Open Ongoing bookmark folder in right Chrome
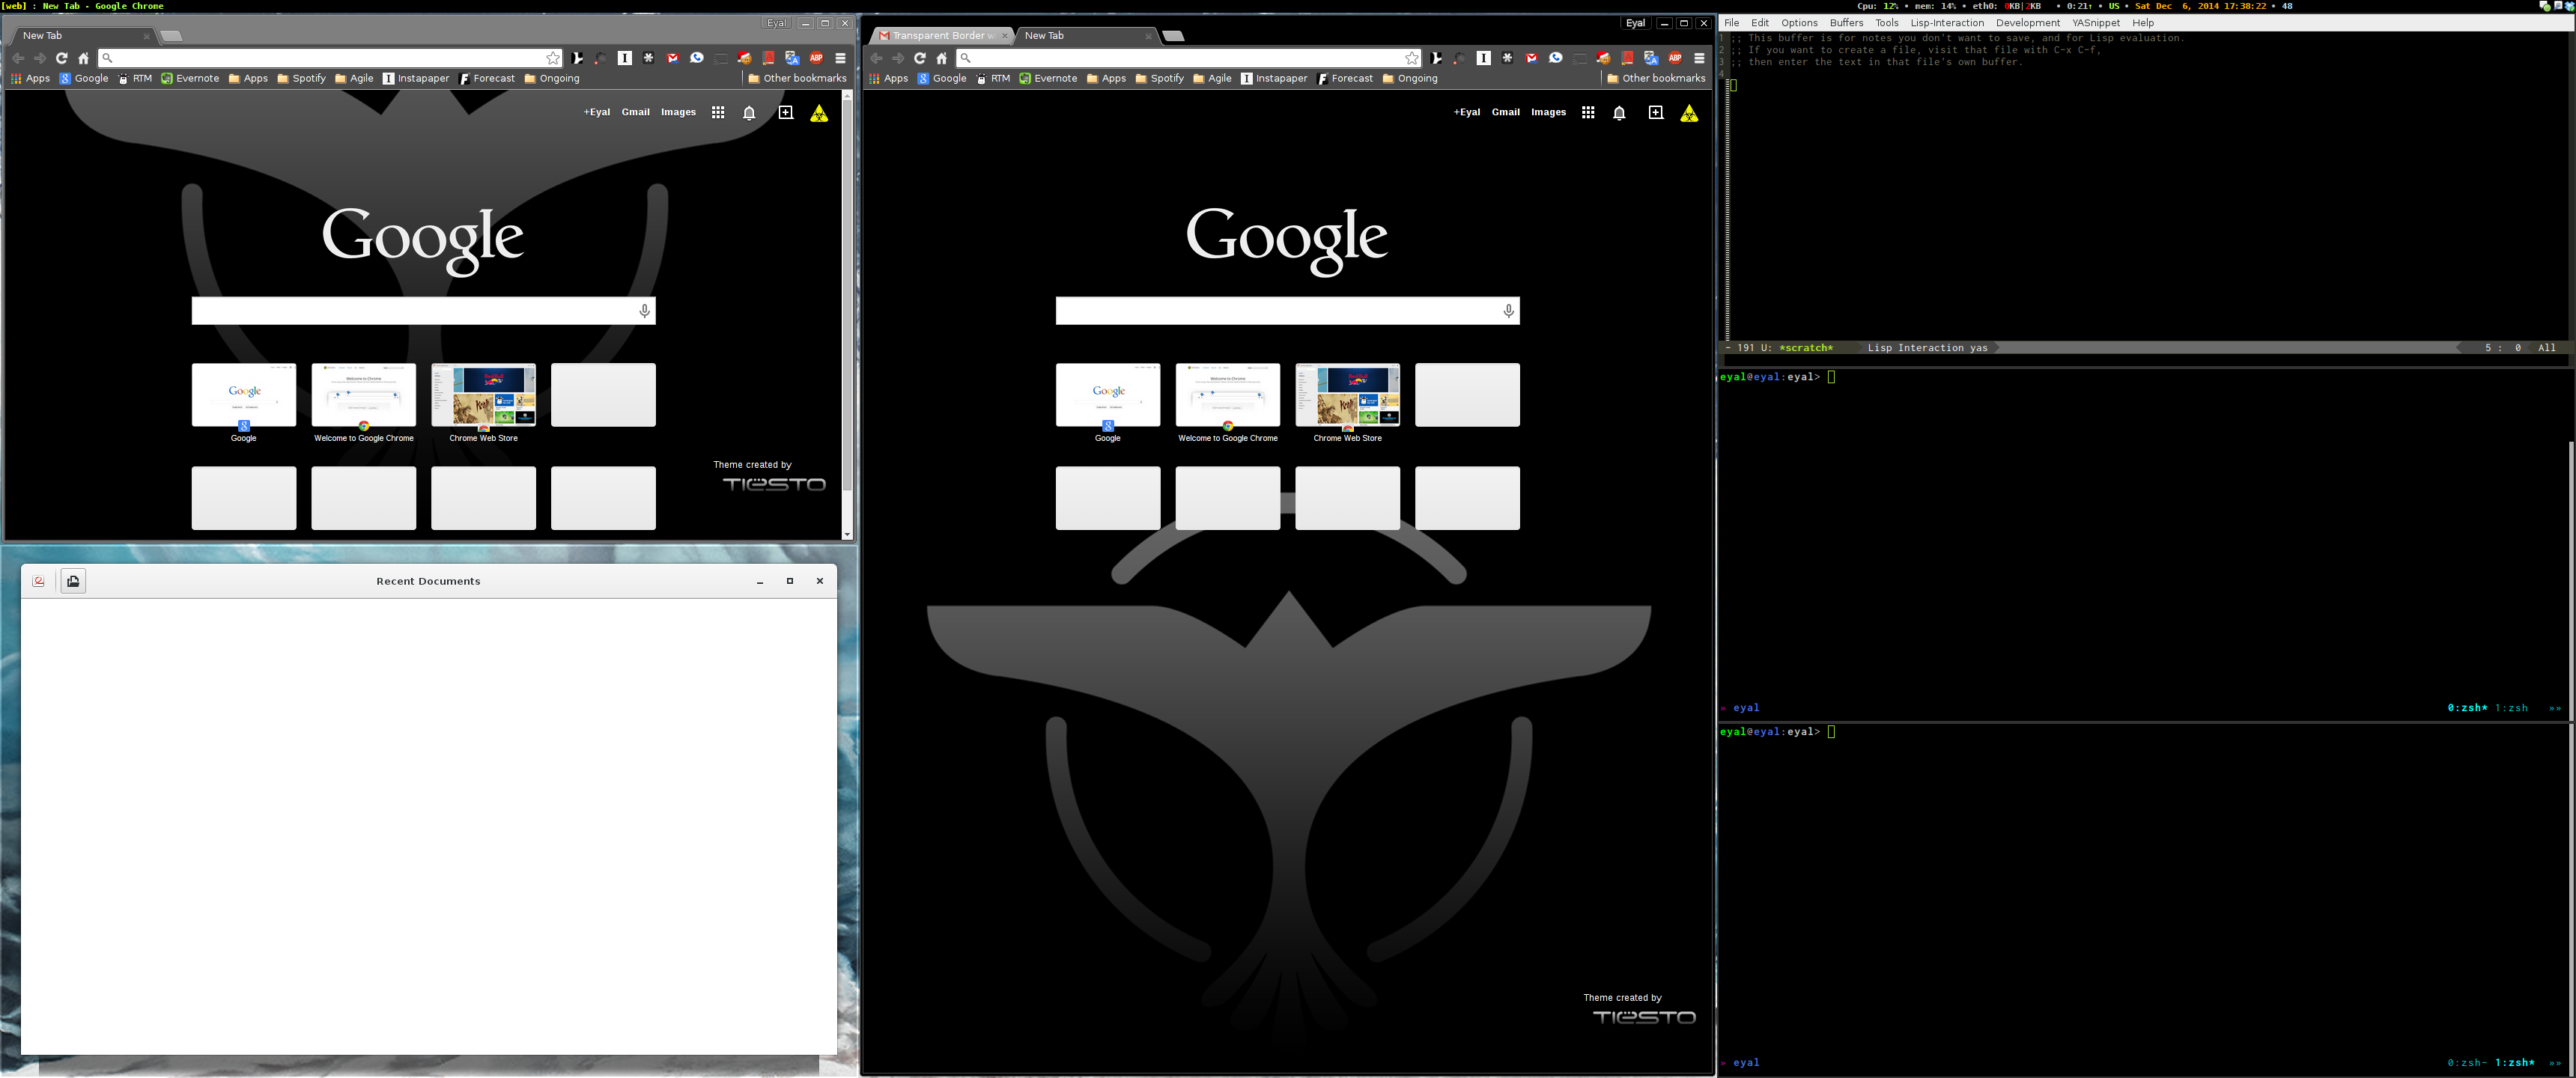Viewport: 2576px width, 1078px height. pos(1410,78)
